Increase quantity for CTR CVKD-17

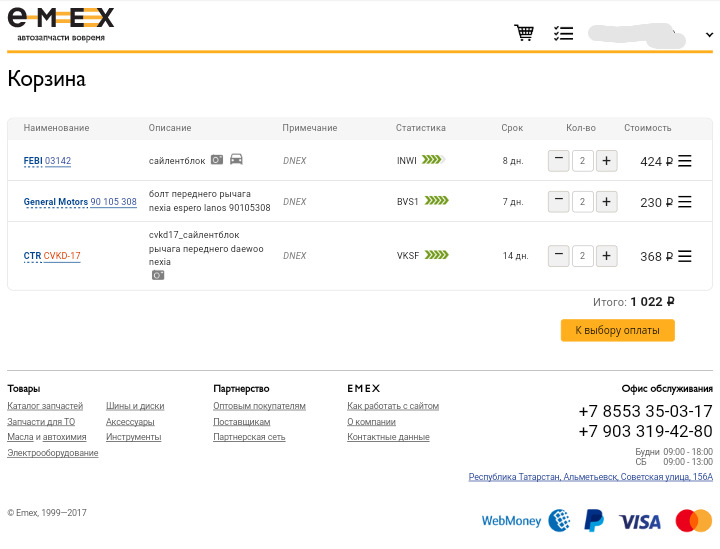[606, 256]
